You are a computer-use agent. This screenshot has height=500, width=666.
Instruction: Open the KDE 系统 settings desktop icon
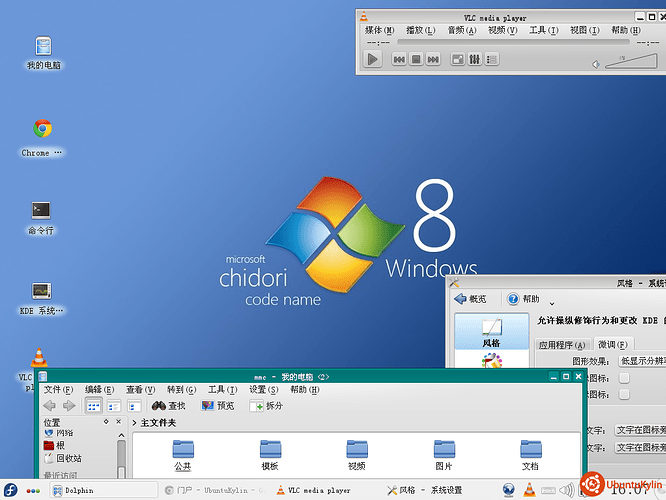41,299
